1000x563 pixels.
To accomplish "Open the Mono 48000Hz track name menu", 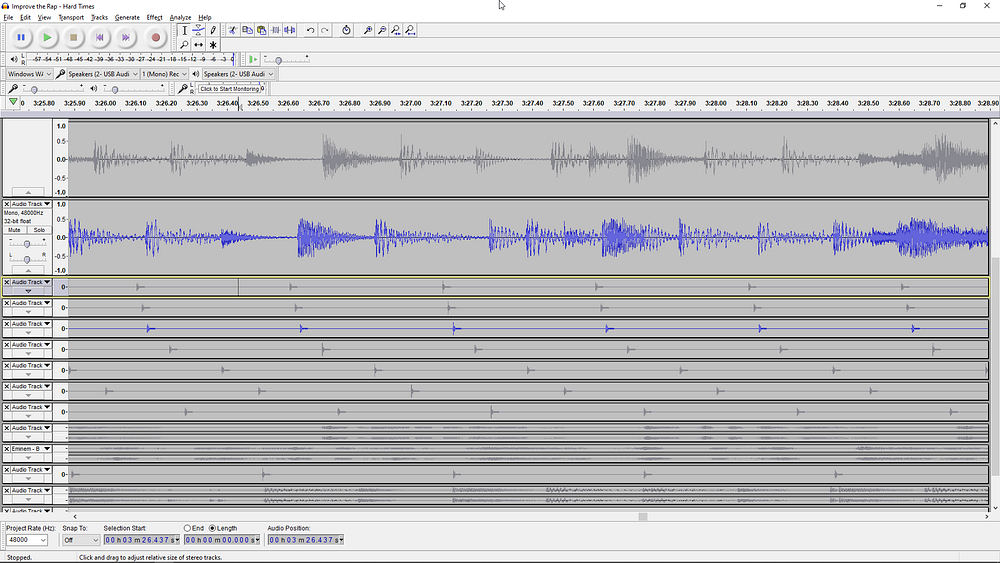I will click(x=31, y=204).
